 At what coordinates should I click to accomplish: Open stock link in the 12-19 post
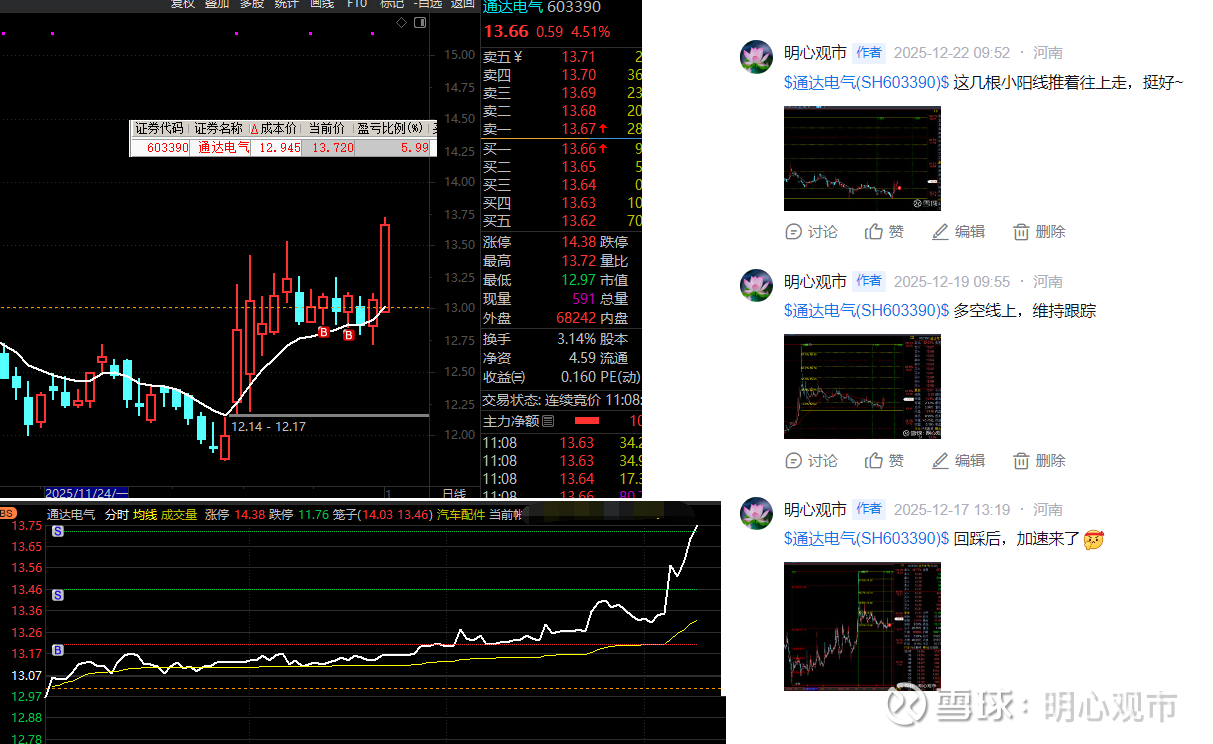pyautogui.click(x=866, y=311)
